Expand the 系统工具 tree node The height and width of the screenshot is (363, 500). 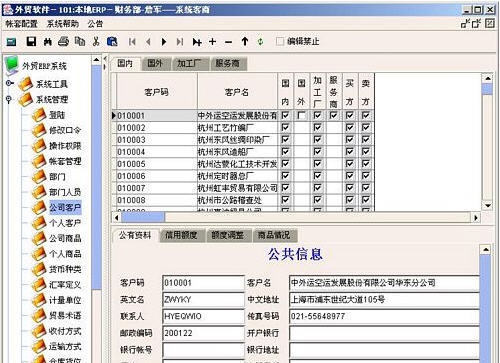[9, 83]
